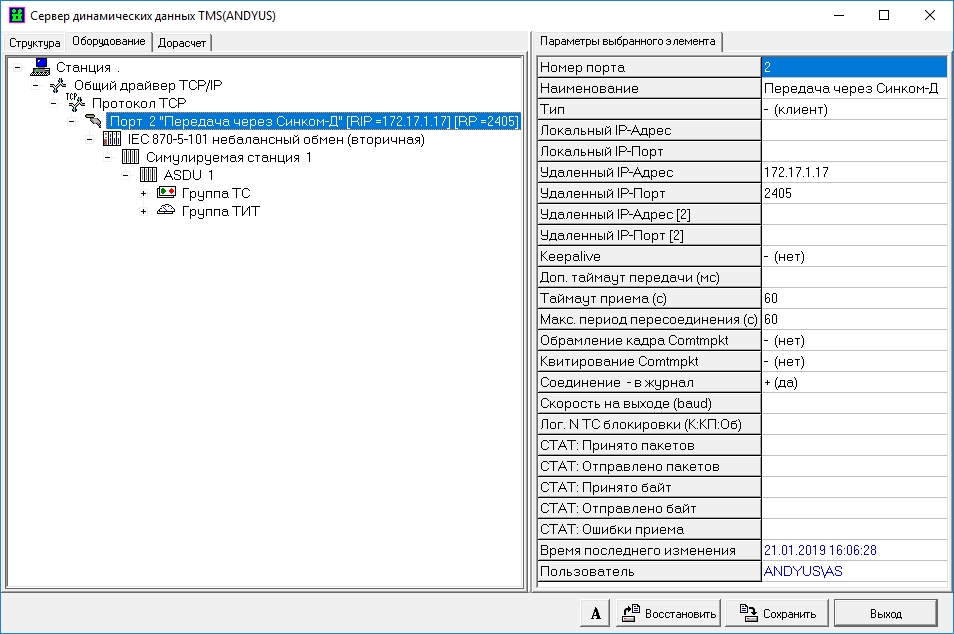Click the Группа ТИТ icon
This screenshot has width=954, height=634.
[x=166, y=211]
